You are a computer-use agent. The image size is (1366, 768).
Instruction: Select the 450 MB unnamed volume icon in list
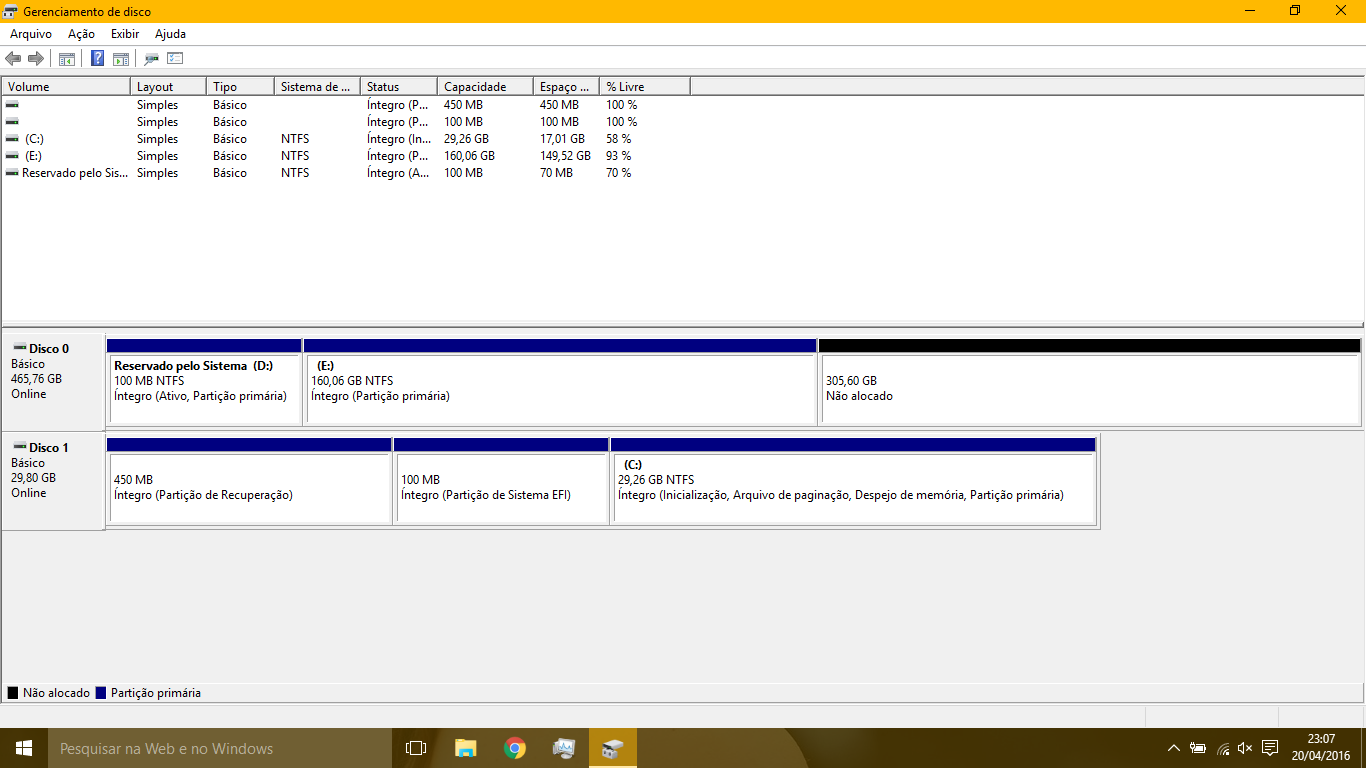pos(12,105)
